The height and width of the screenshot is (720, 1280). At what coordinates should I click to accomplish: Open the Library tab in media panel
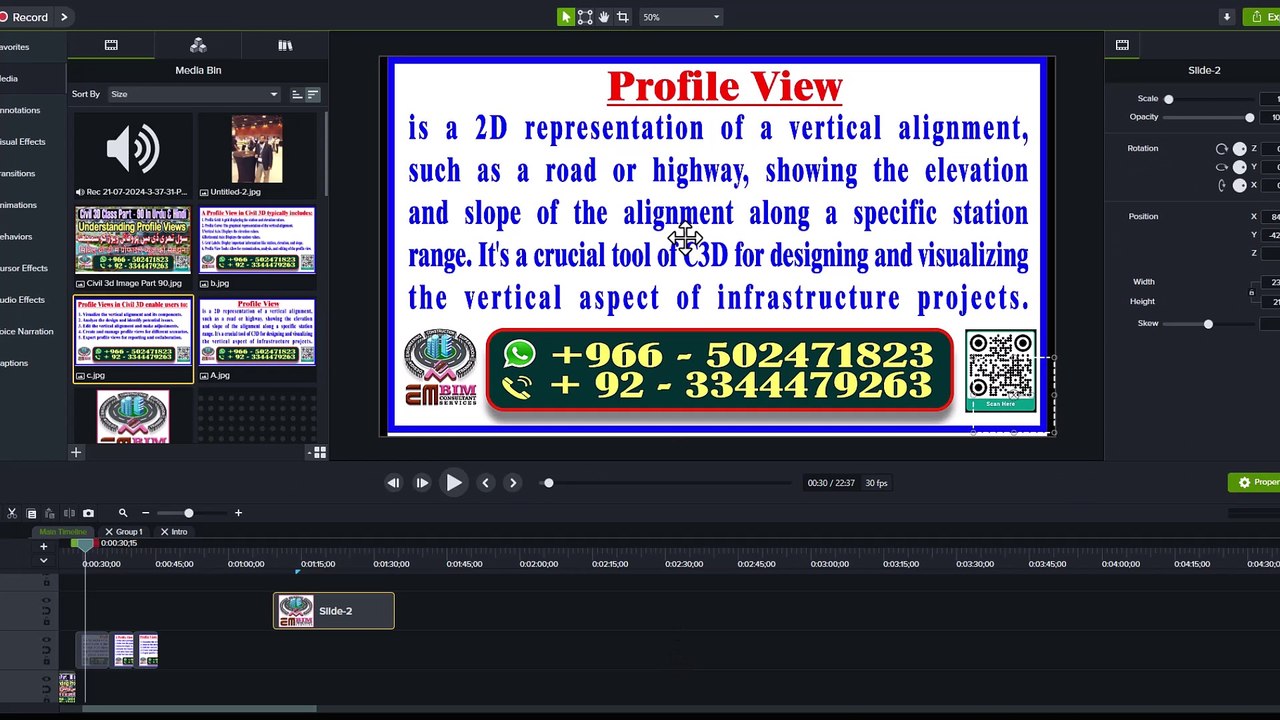click(x=285, y=46)
